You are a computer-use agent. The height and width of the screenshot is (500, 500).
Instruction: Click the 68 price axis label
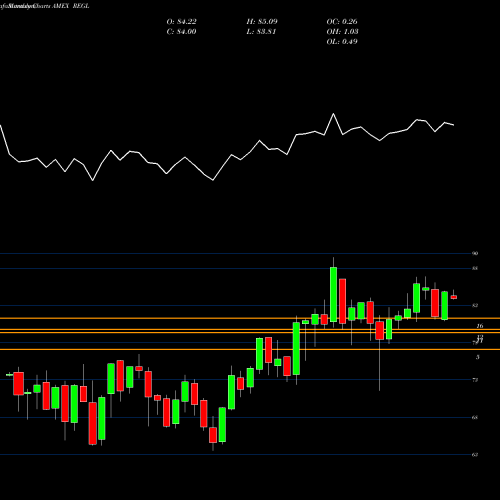475,417
